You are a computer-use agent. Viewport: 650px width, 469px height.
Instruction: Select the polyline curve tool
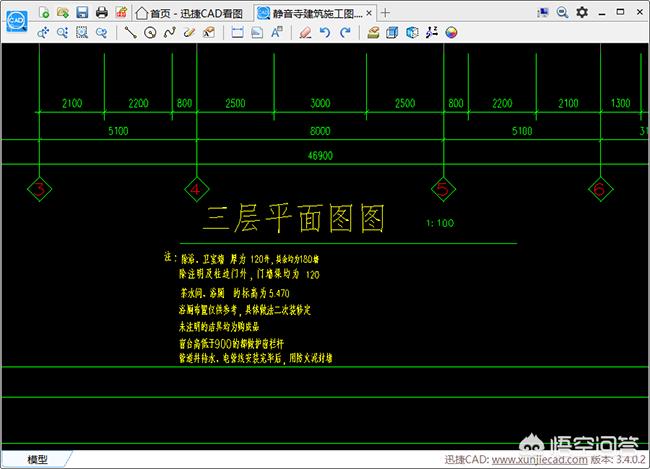coord(170,32)
